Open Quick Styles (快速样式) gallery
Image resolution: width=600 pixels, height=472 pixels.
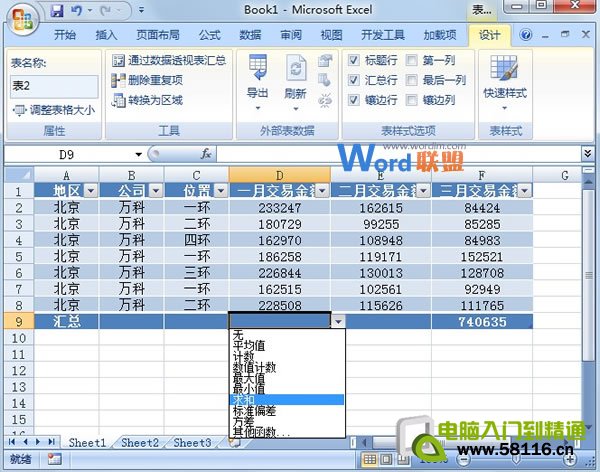pyautogui.click(x=504, y=82)
